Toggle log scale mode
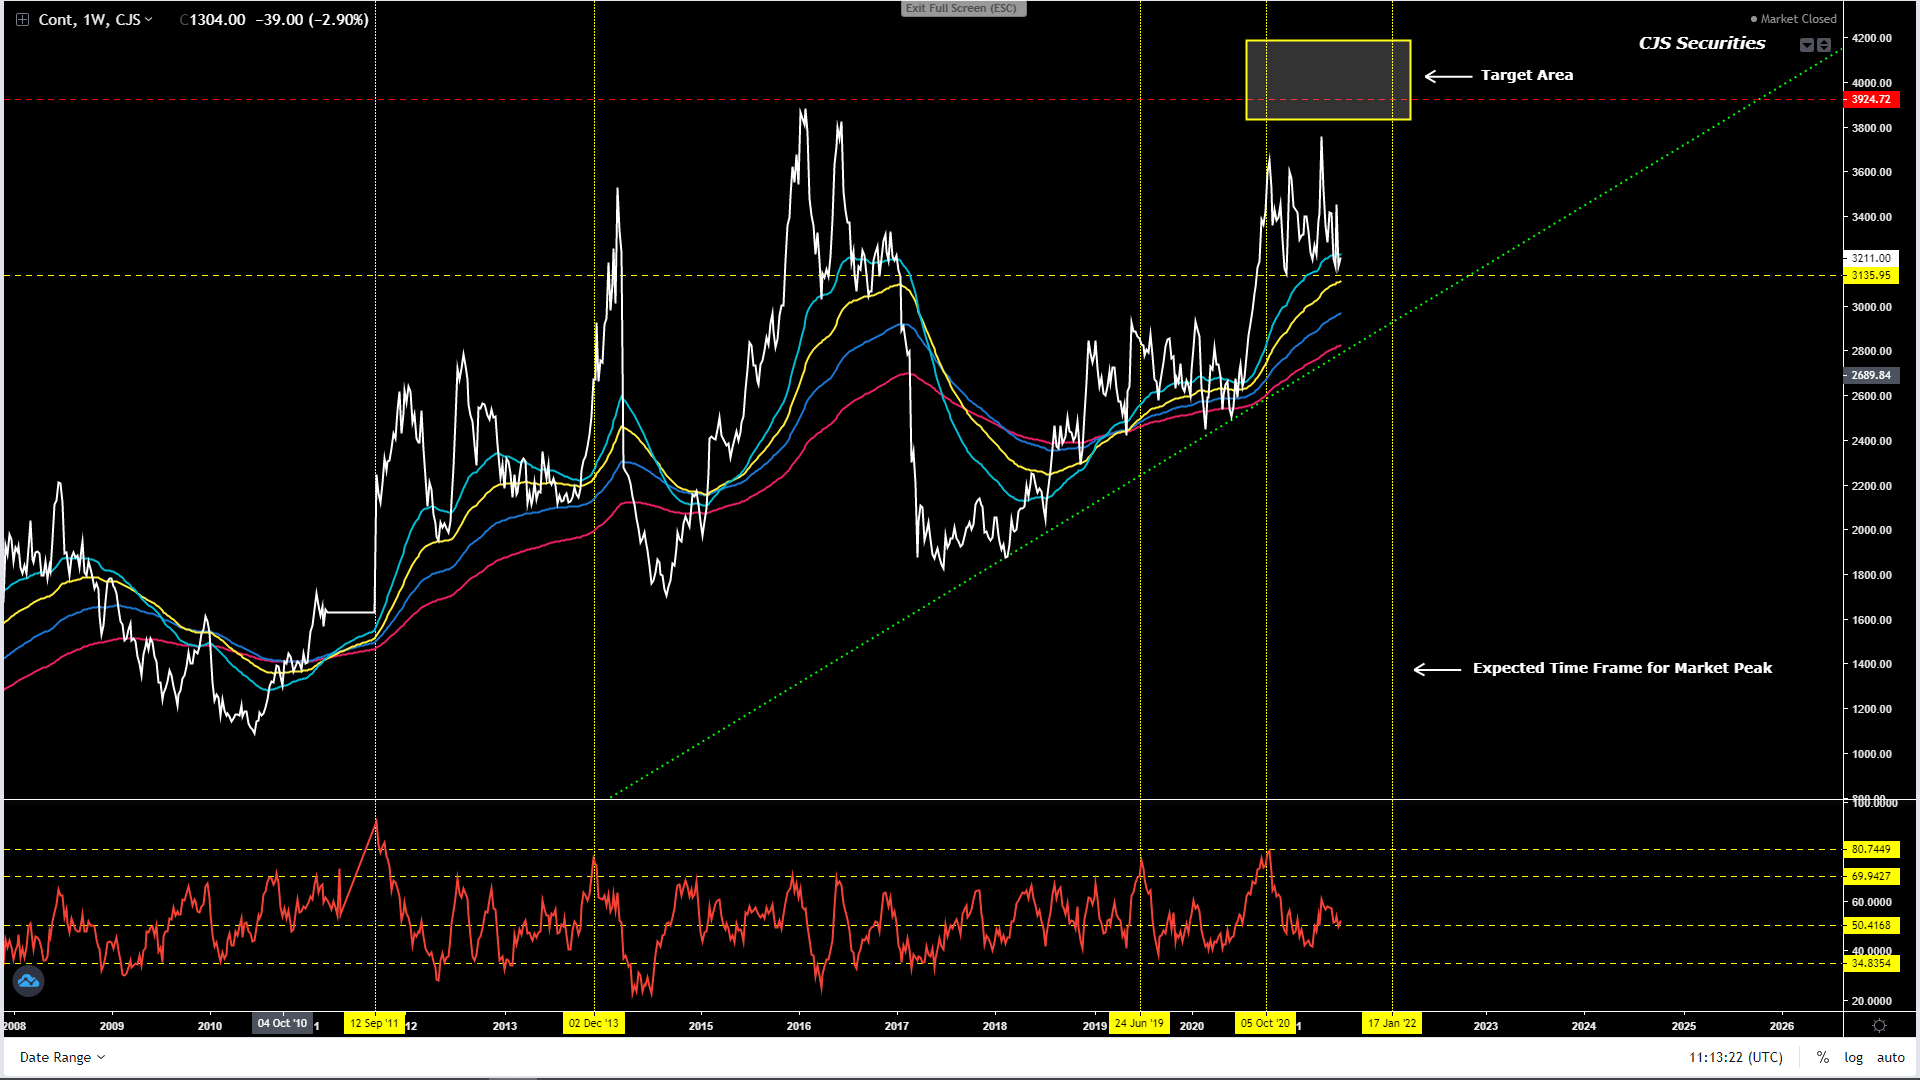Image resolution: width=1920 pixels, height=1080 pixels. [x=1853, y=1057]
